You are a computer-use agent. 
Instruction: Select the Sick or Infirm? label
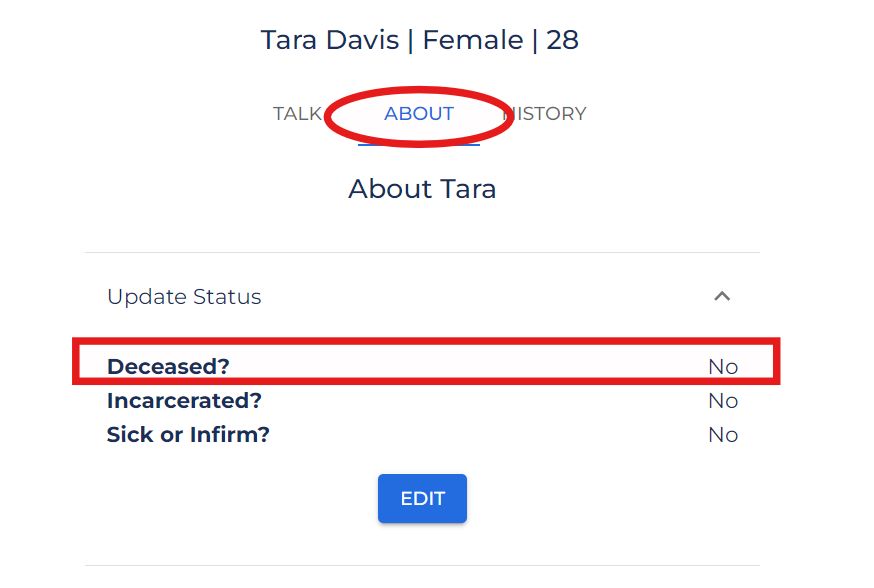188,435
